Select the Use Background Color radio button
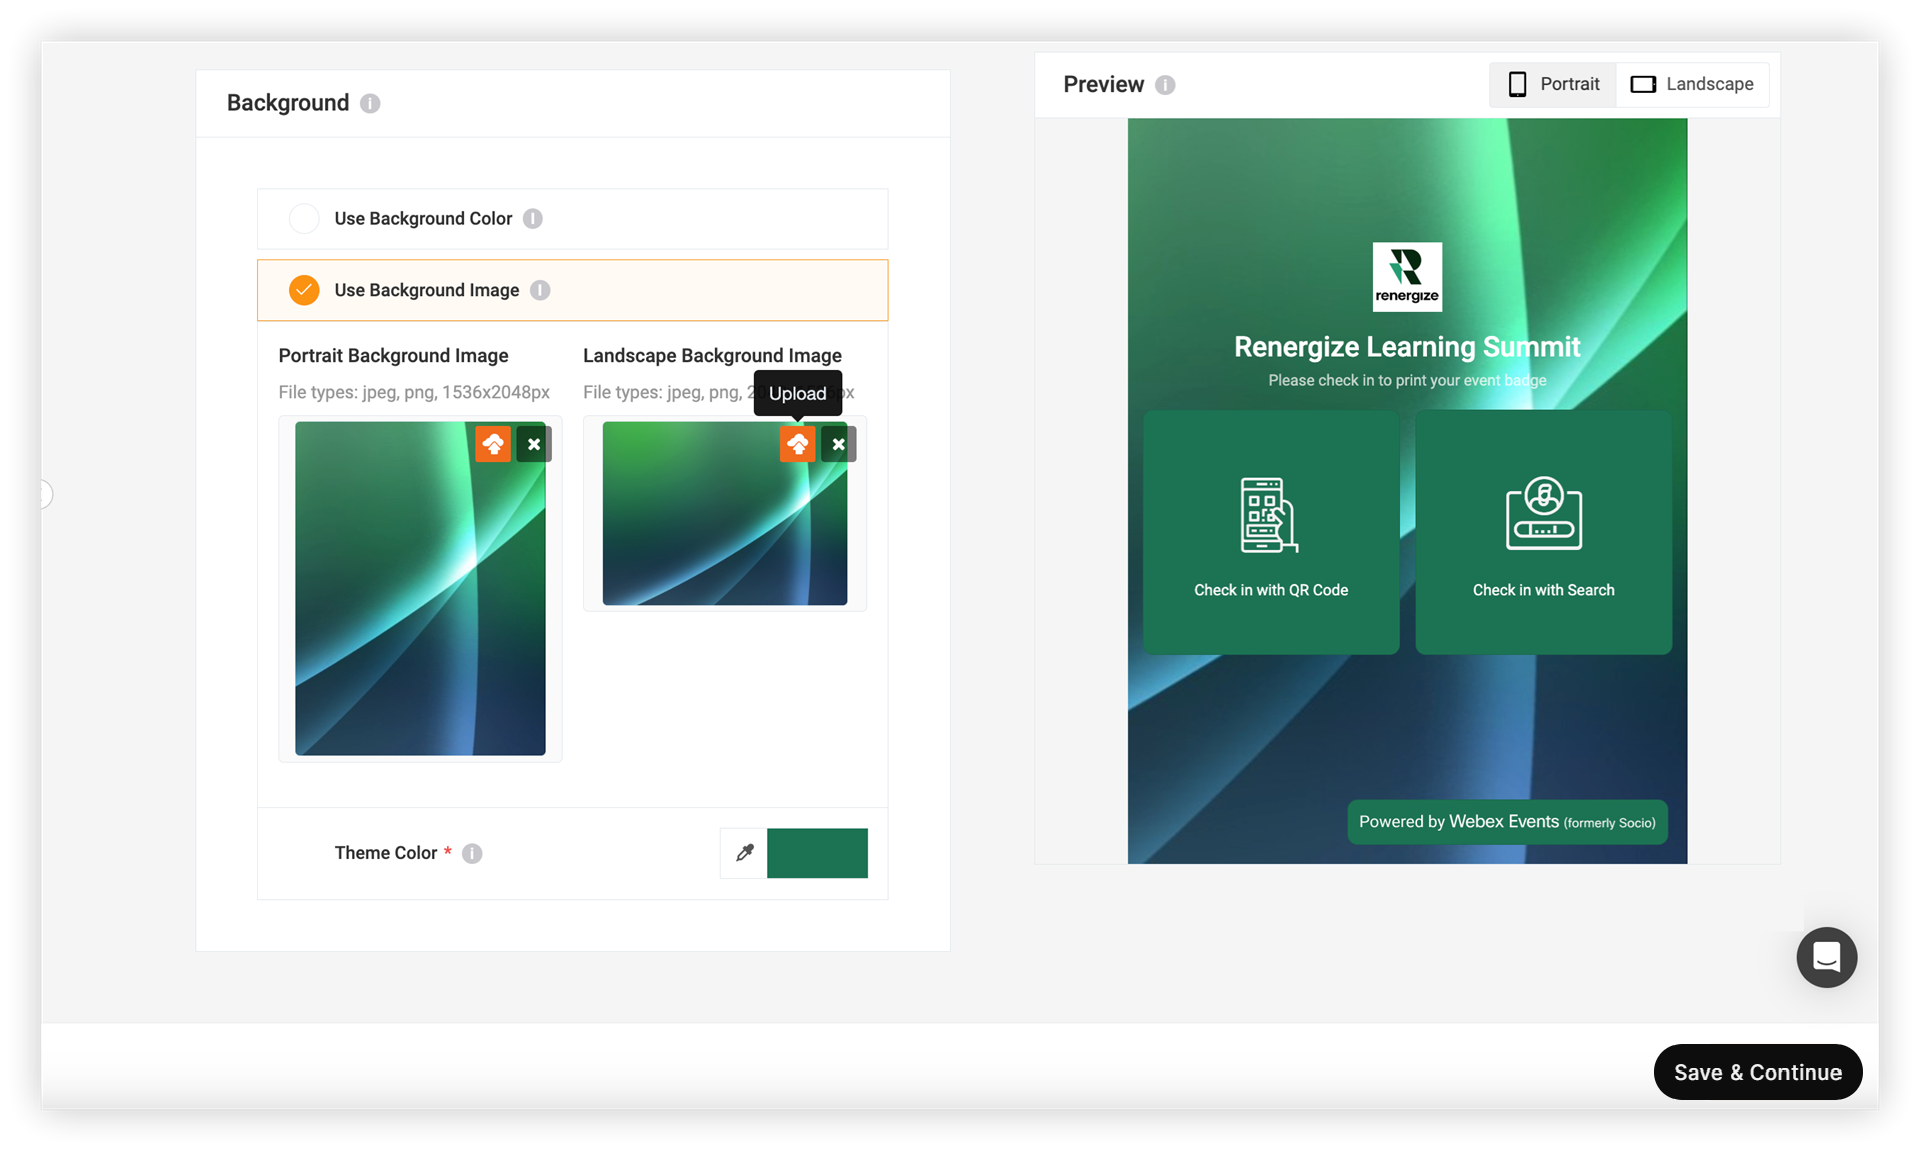Screen dimensions: 1921x1151 (x=304, y=218)
